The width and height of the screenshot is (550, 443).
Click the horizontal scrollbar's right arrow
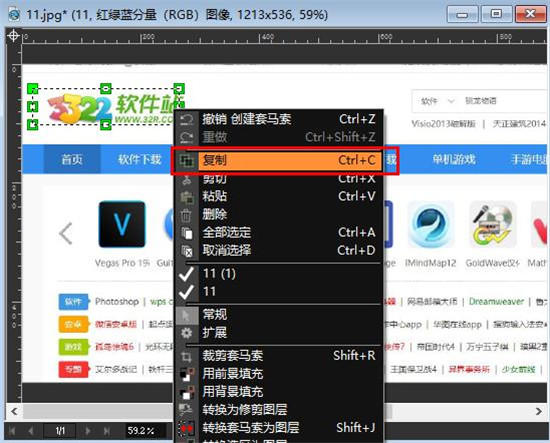(x=538, y=411)
